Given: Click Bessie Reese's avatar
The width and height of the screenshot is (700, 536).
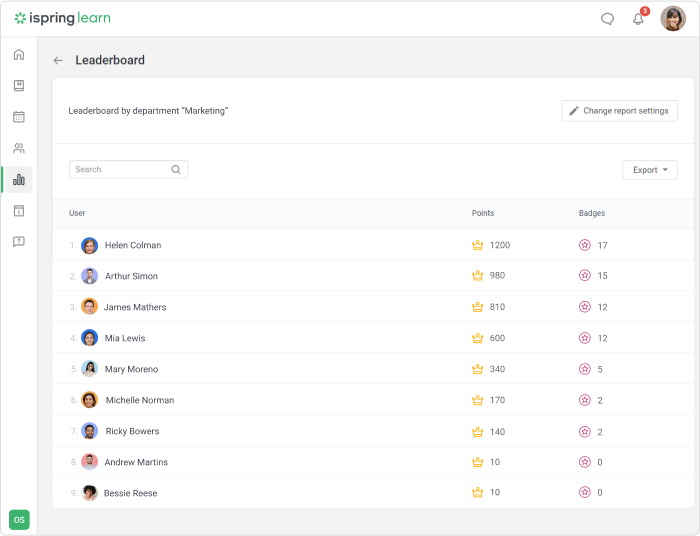Looking at the screenshot, I should tap(89, 493).
